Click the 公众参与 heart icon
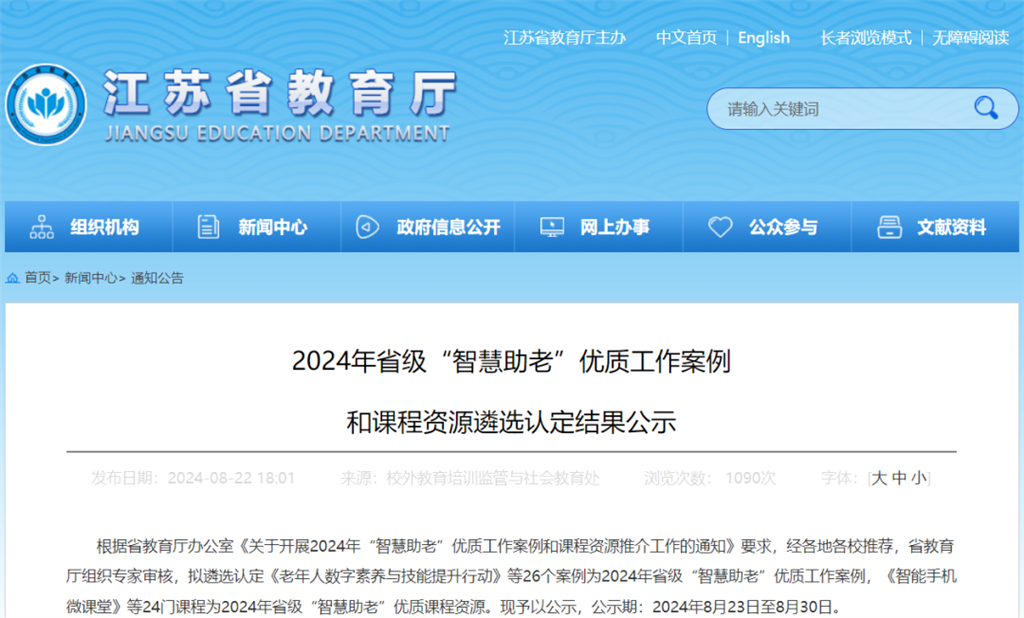The image size is (1024, 618). tap(720, 227)
